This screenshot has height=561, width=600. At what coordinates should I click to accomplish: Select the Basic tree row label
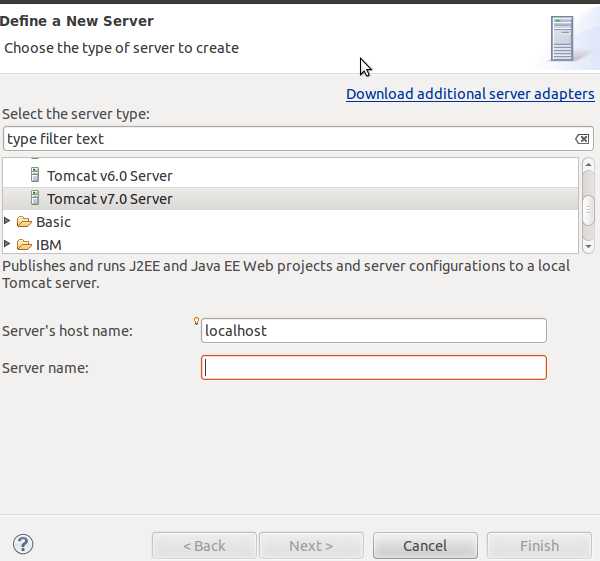pos(54,222)
